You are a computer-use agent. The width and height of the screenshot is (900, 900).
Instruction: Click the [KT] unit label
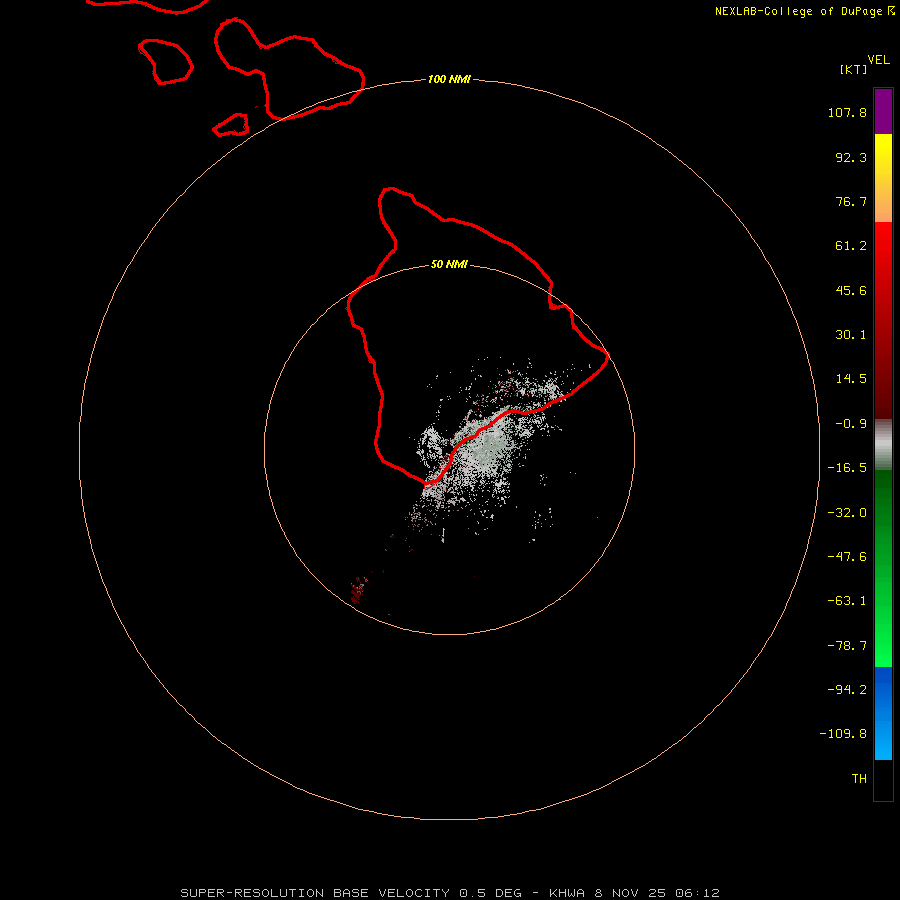(854, 69)
